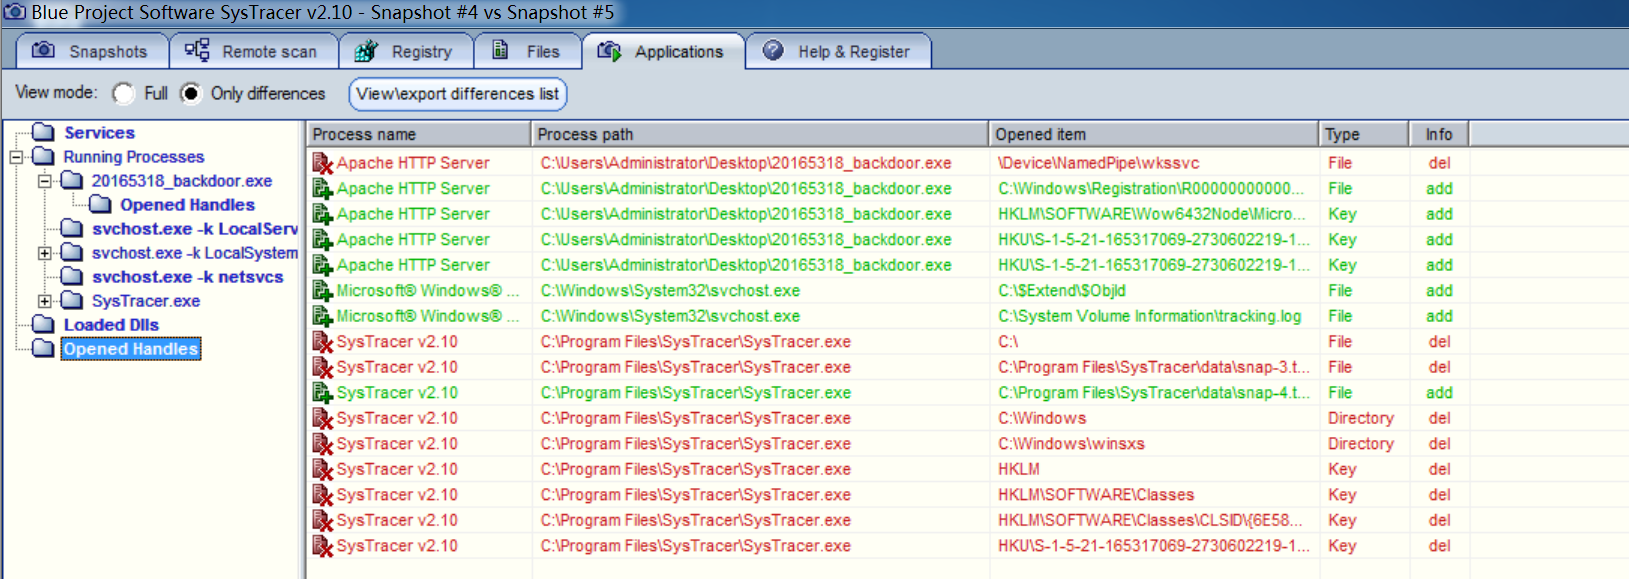Select the C:\System Volume Information\tracking.log item
The height and width of the screenshot is (579, 1629).
tap(1149, 316)
